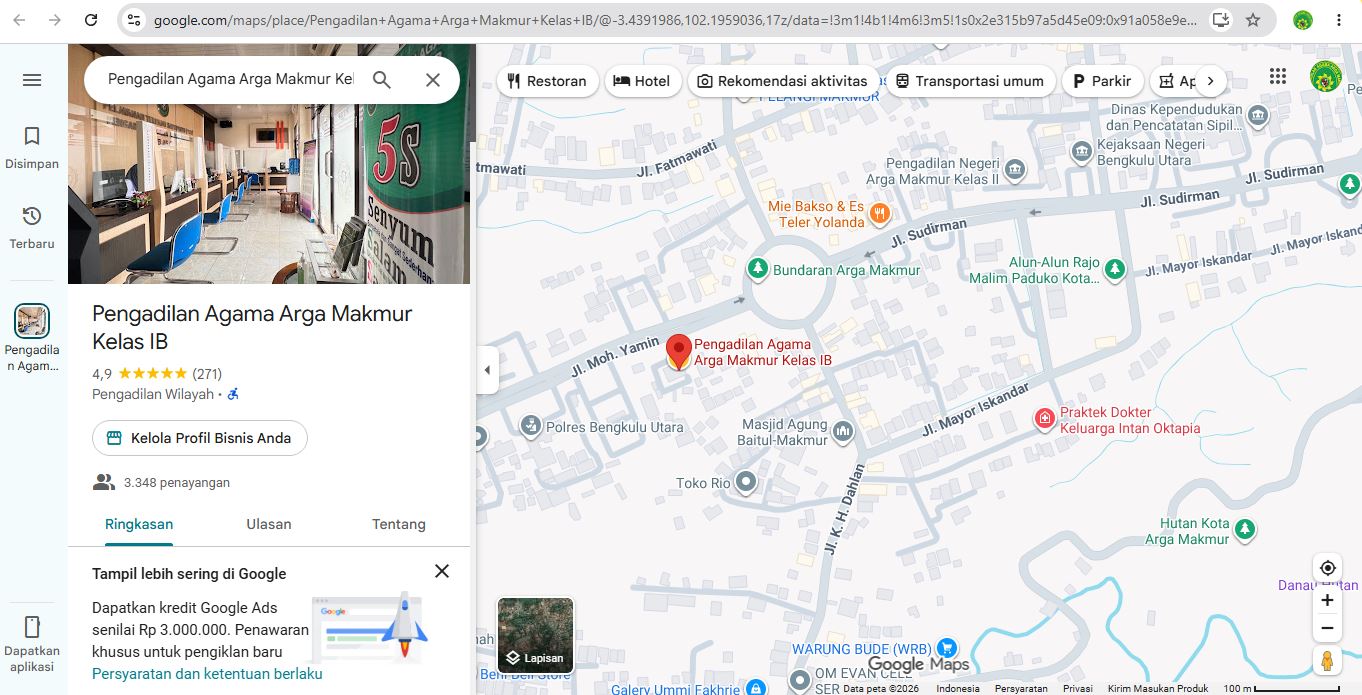Click the Chrome profile avatar in toolbar
Screen dimensions: 1362x695
(1302, 20)
